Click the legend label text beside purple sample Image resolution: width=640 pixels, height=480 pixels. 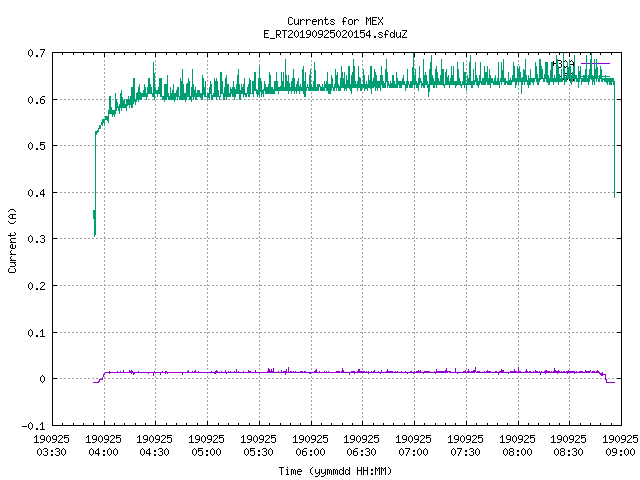563,64
